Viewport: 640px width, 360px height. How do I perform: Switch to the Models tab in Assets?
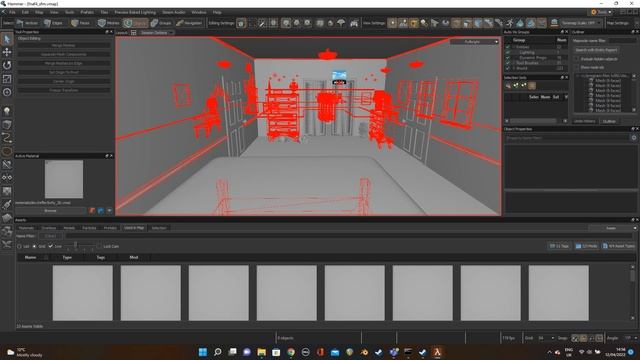69,228
